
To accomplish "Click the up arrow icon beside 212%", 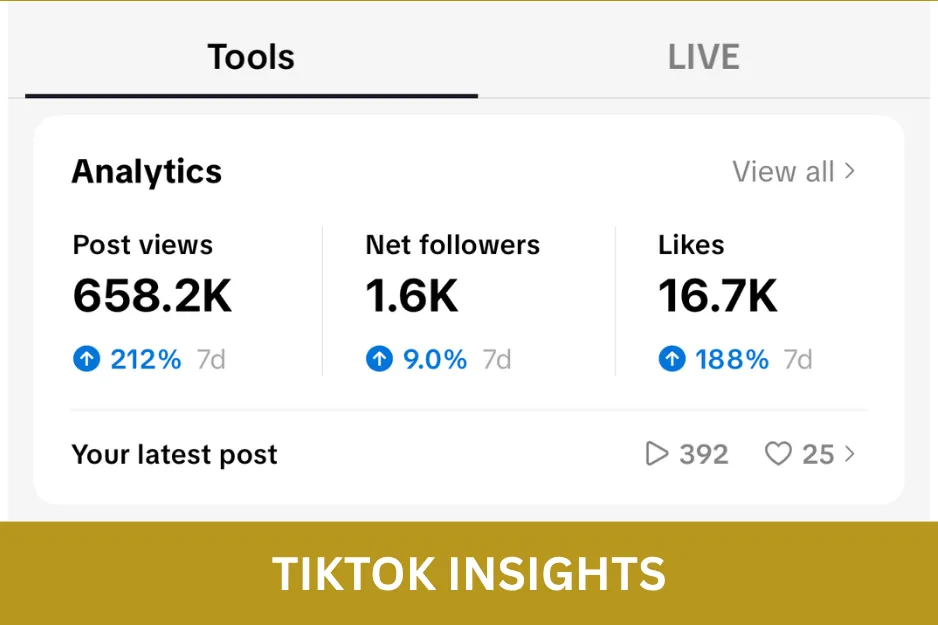I will coord(87,359).
